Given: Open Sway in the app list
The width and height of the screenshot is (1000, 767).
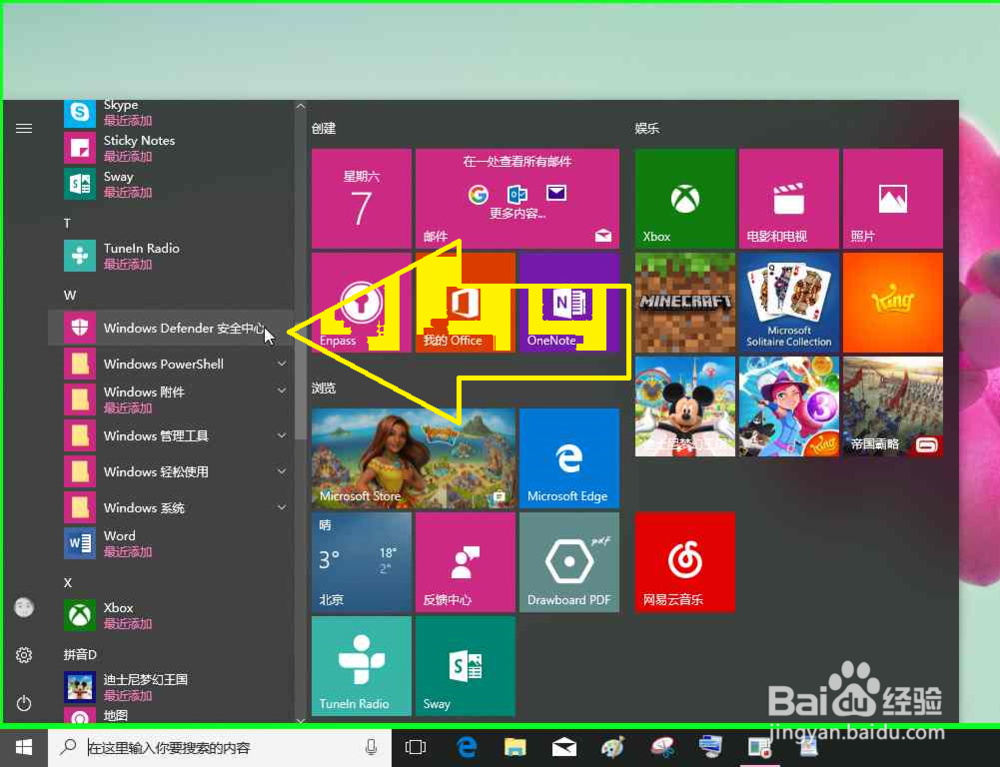Looking at the screenshot, I should (x=171, y=184).
